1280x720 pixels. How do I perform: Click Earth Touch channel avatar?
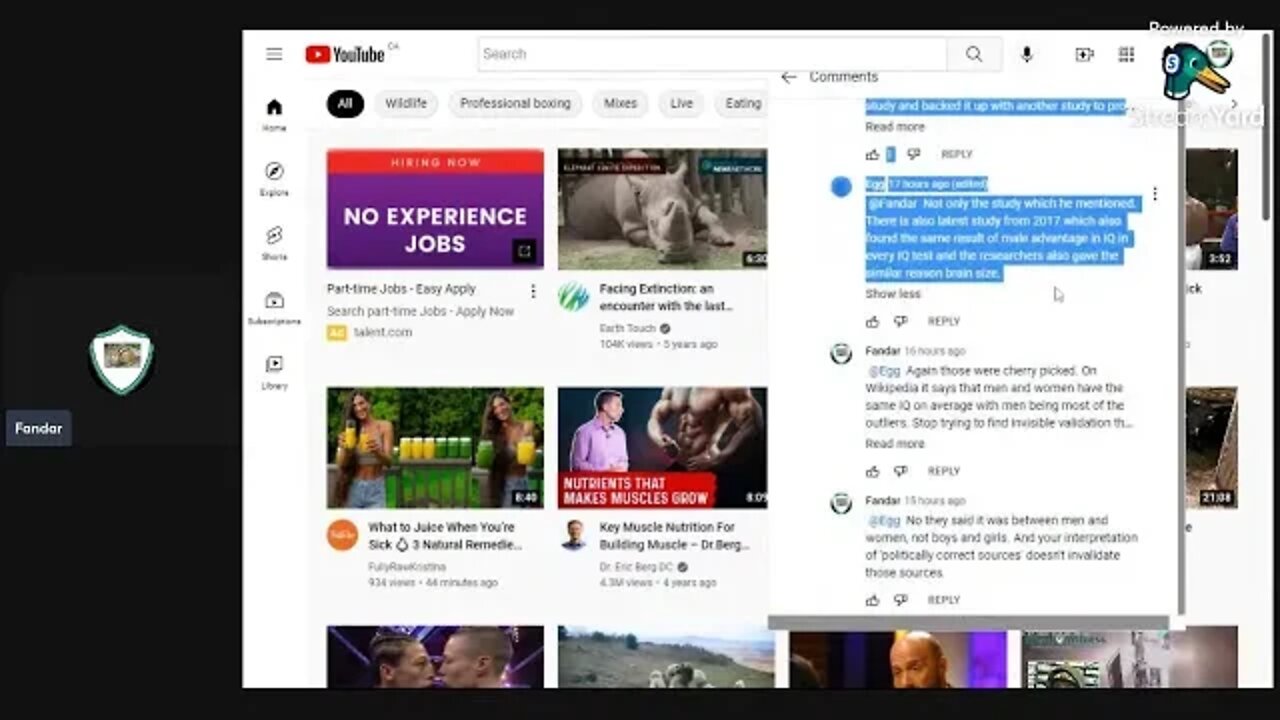(x=574, y=297)
